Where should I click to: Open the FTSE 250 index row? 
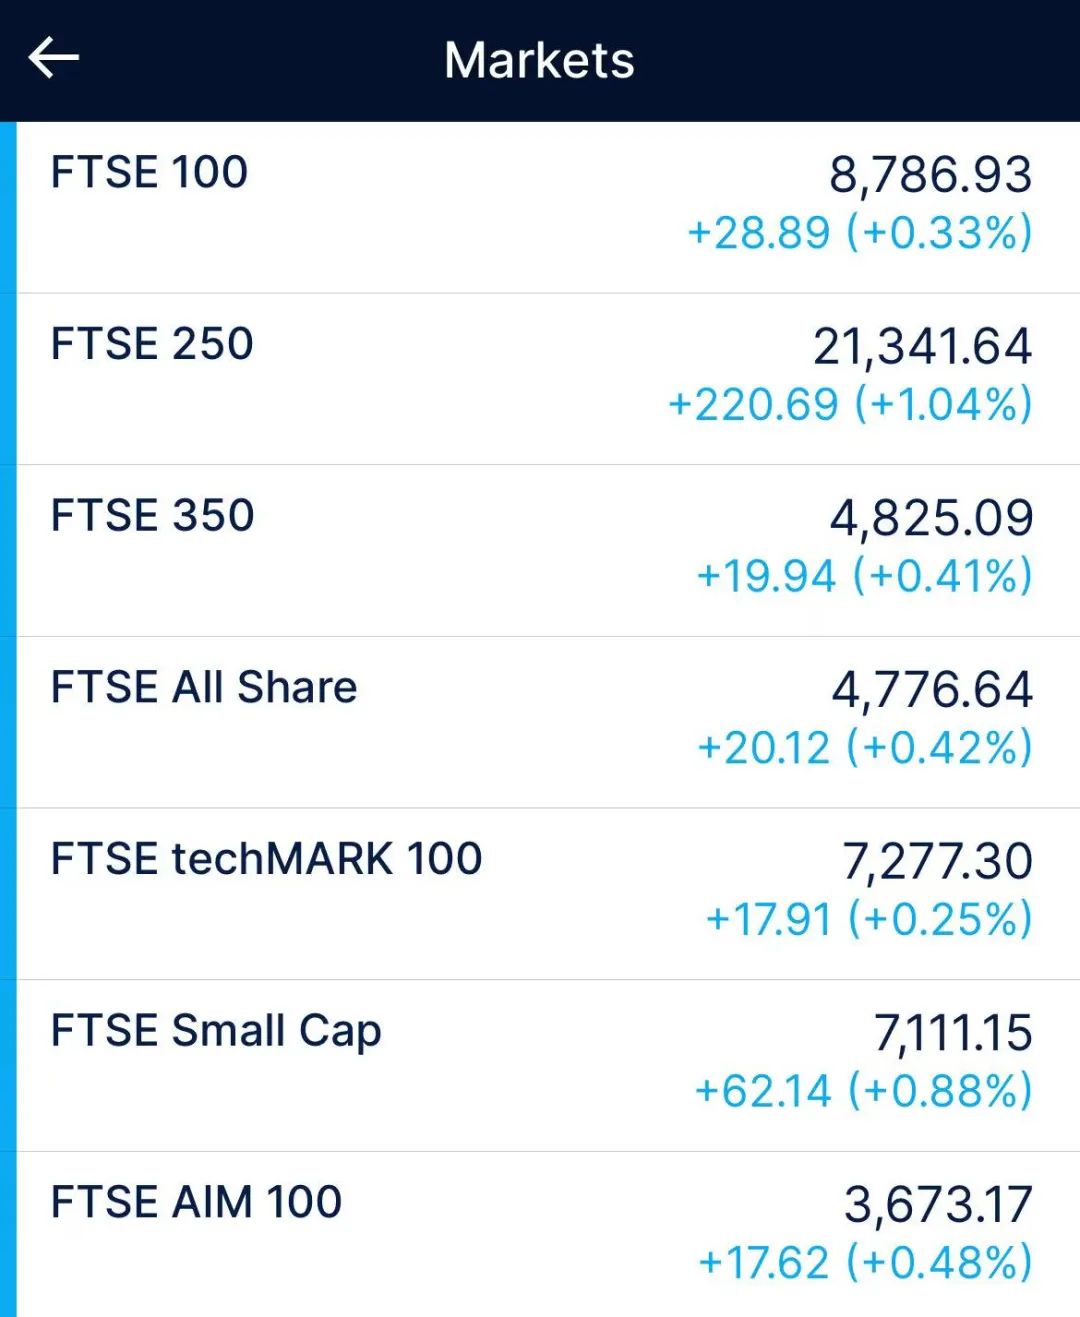coord(548,379)
